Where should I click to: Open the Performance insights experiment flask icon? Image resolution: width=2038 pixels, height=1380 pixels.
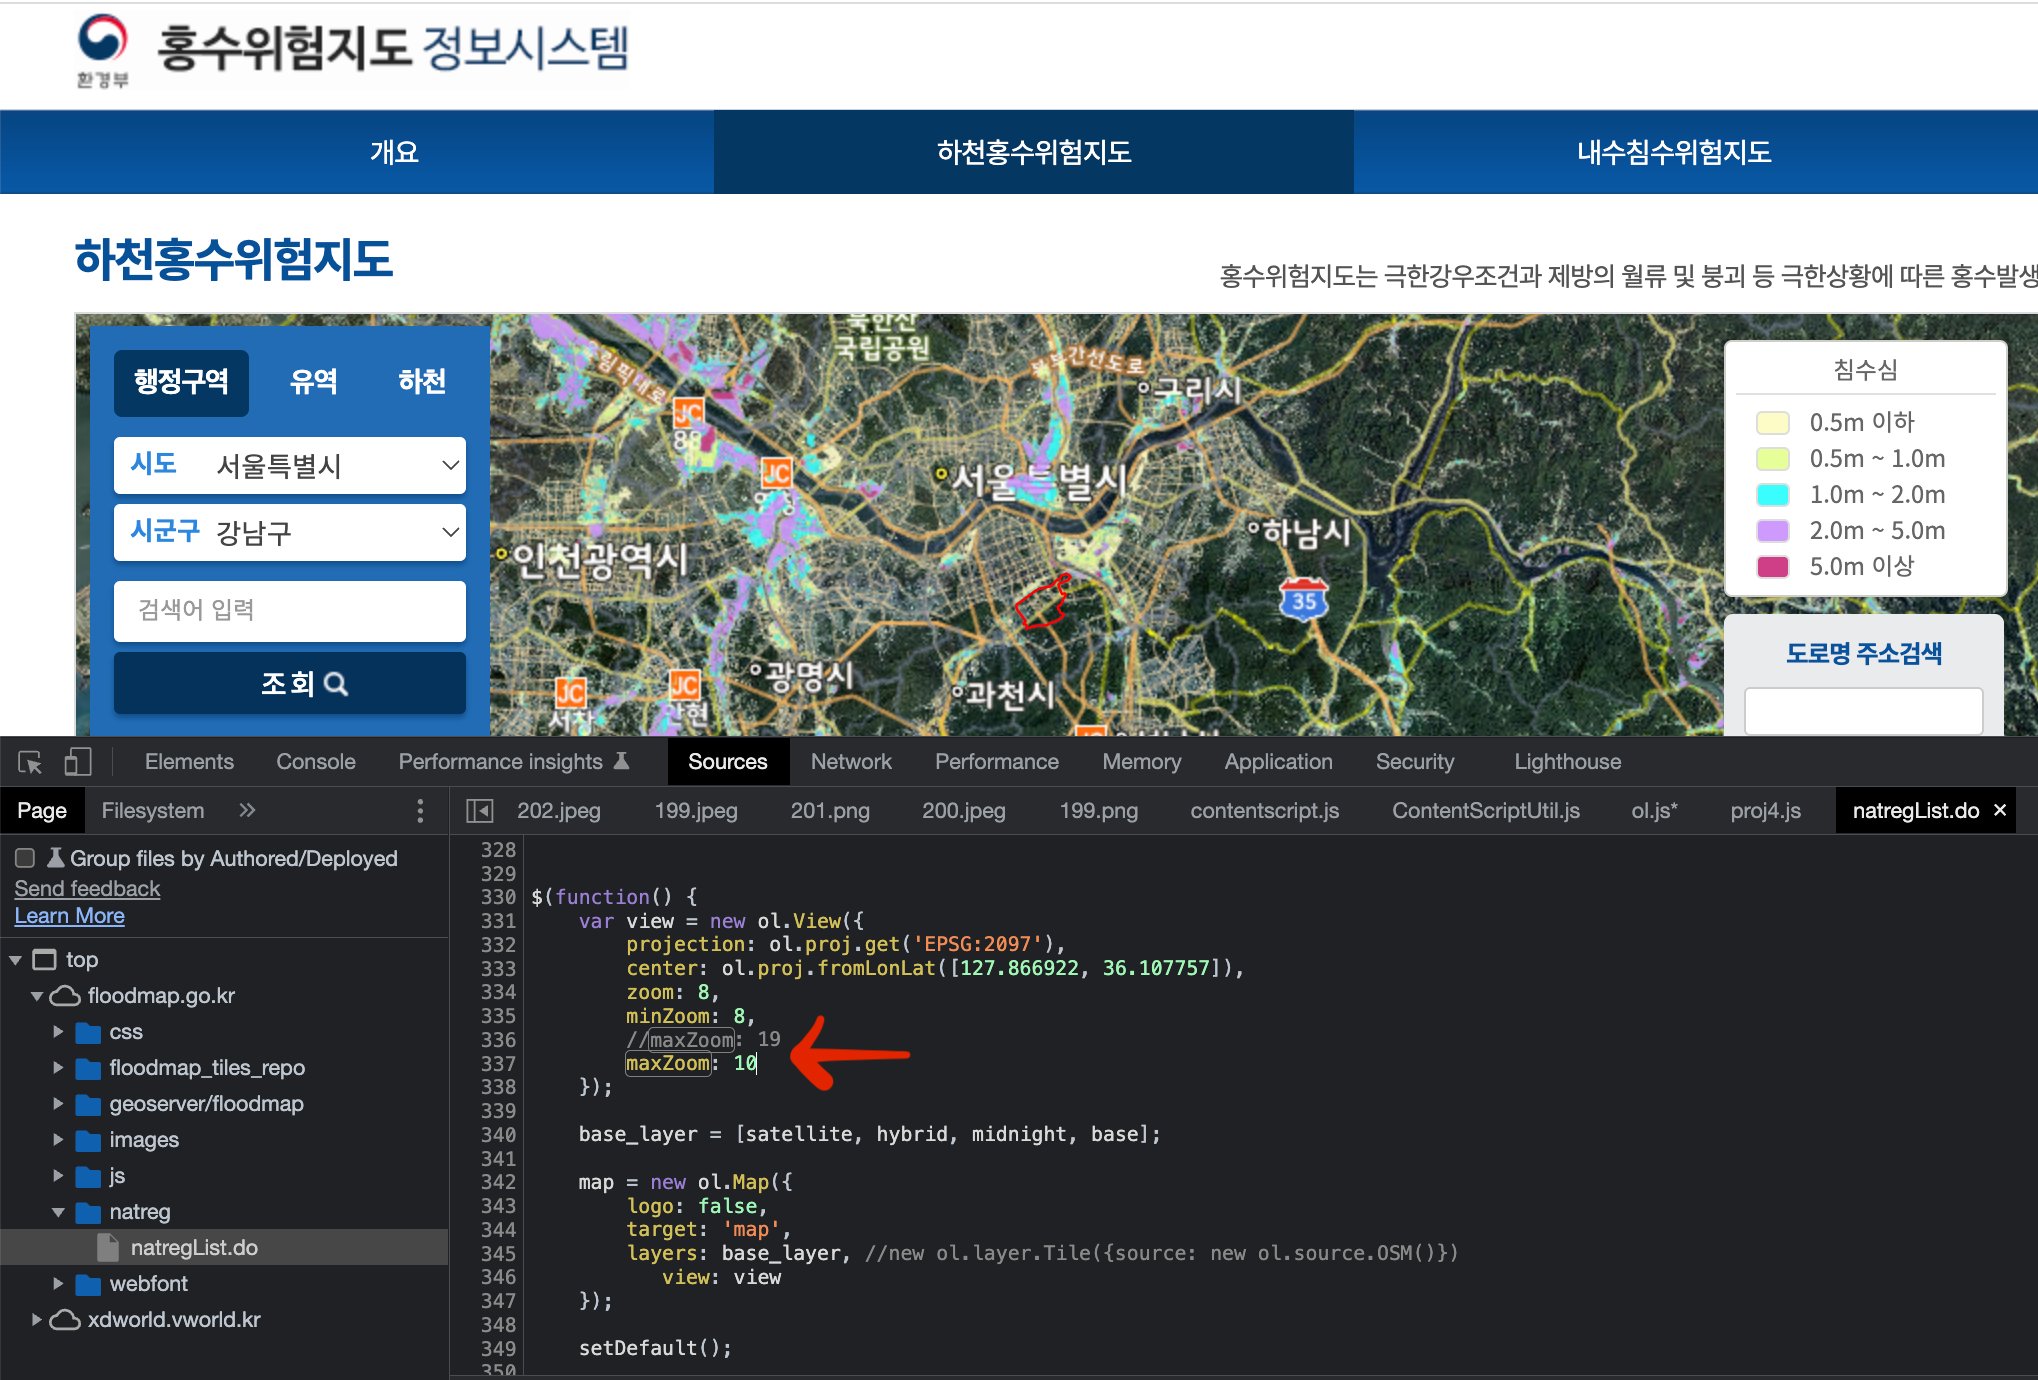622,760
